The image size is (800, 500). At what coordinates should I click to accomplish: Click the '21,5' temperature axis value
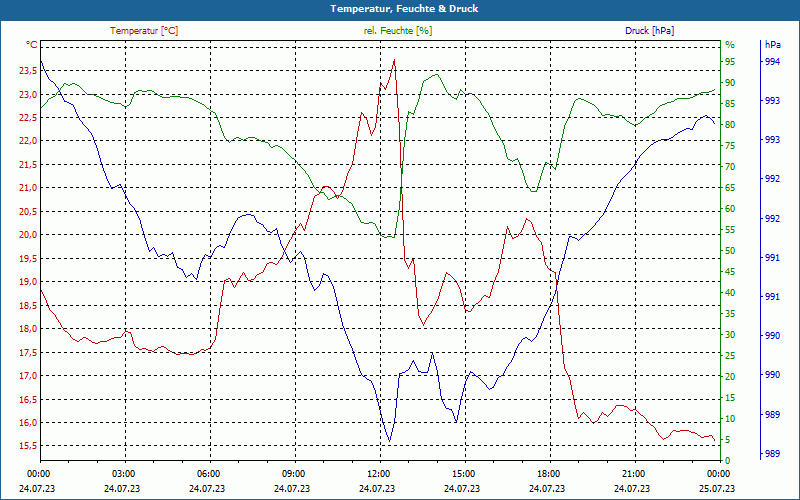point(28,165)
